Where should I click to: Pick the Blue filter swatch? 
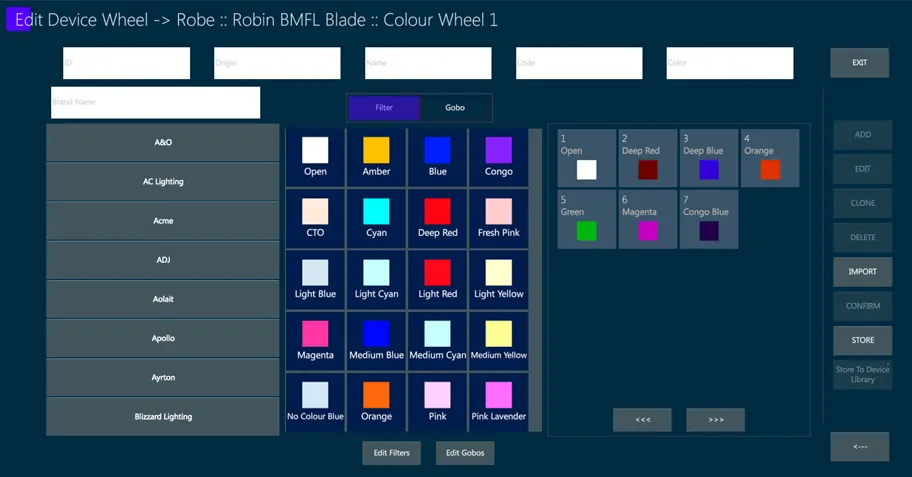[x=437, y=158]
